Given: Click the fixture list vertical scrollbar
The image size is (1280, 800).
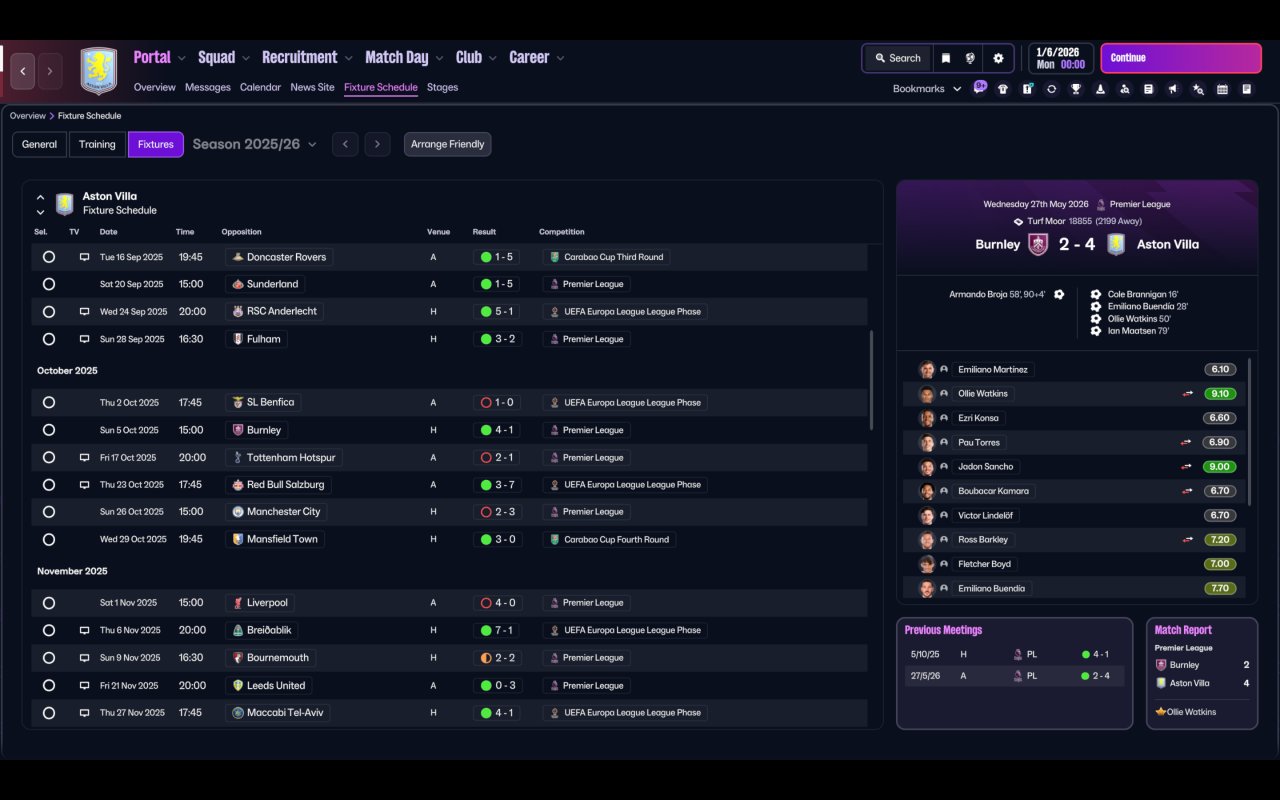Looking at the screenshot, I should [x=872, y=380].
